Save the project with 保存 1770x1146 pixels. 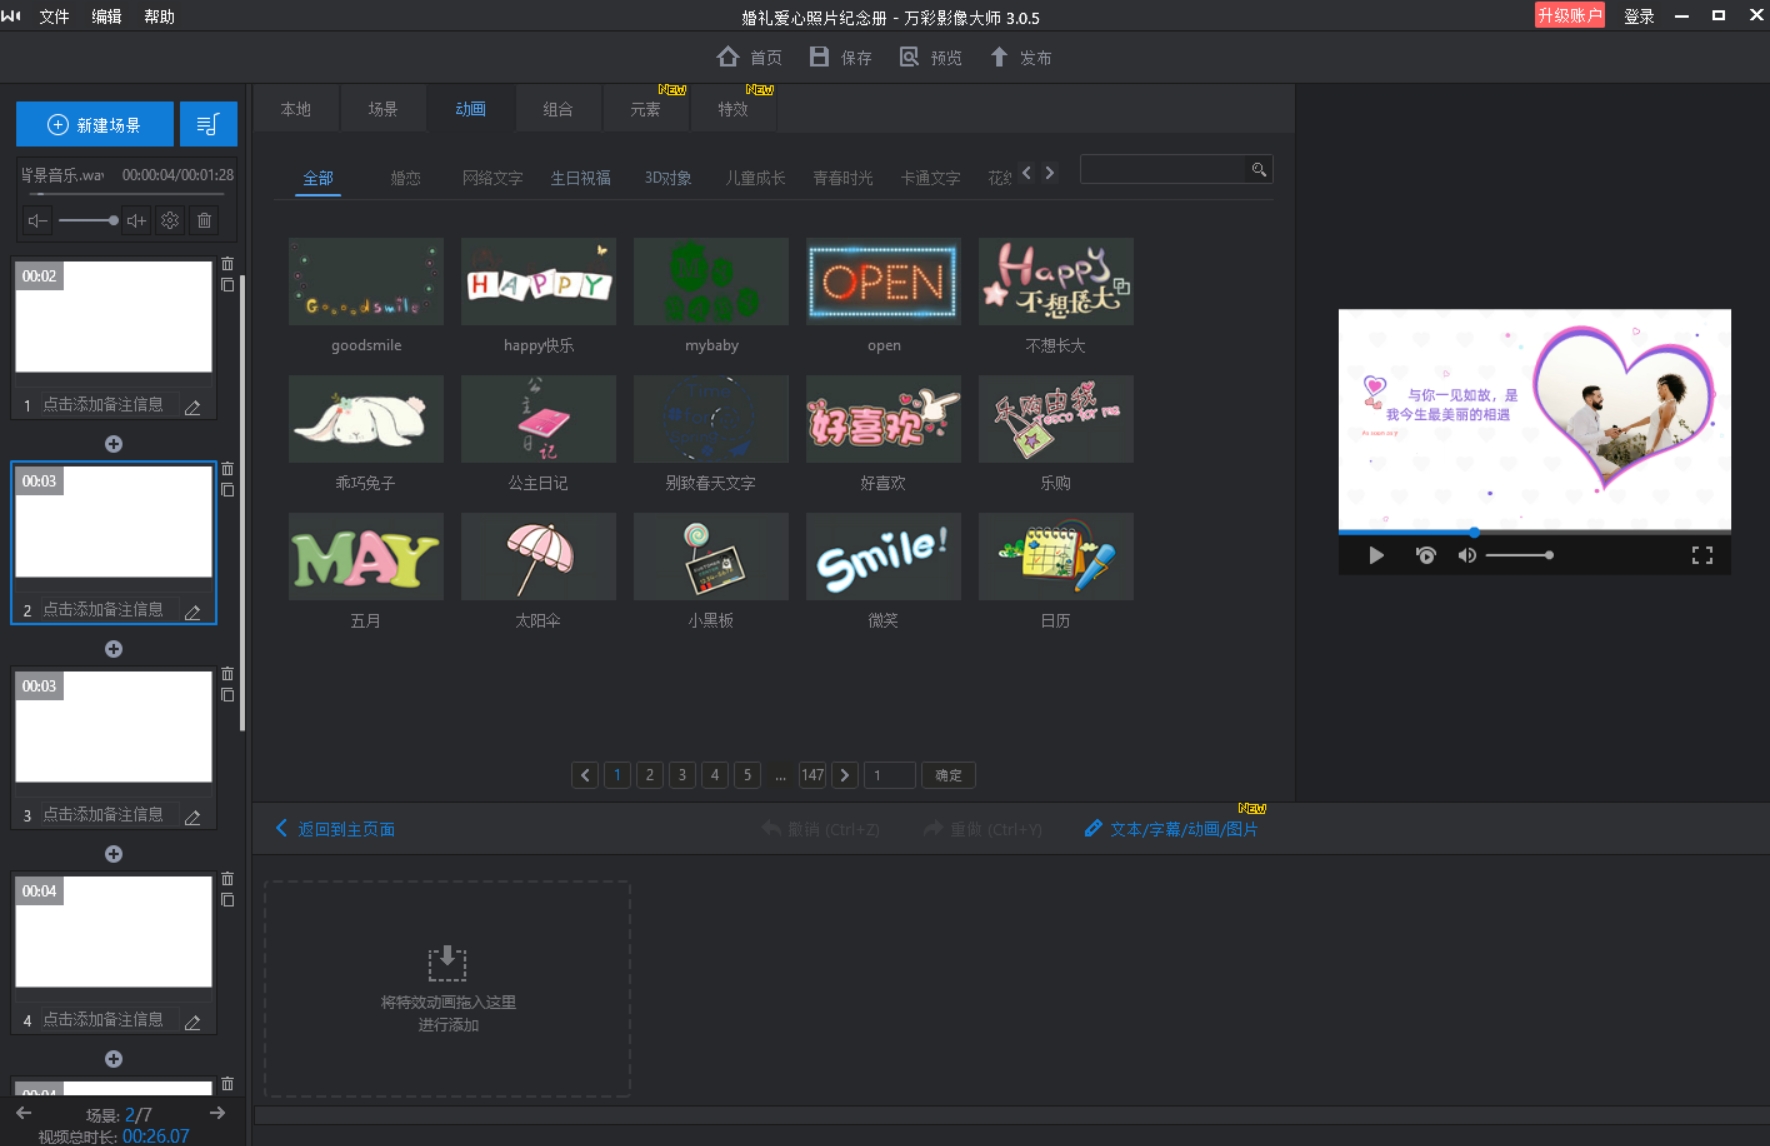(840, 57)
